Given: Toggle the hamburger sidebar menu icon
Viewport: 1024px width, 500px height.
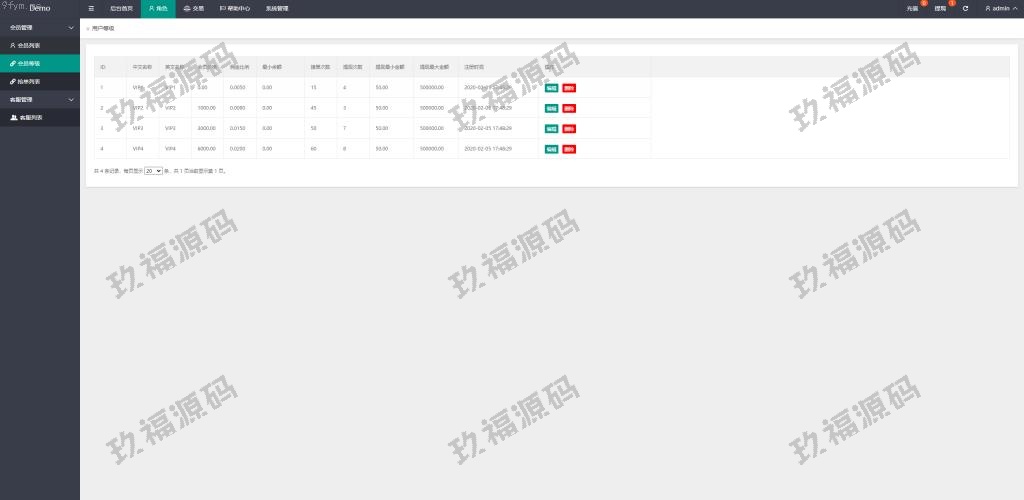Looking at the screenshot, I should [91, 8].
